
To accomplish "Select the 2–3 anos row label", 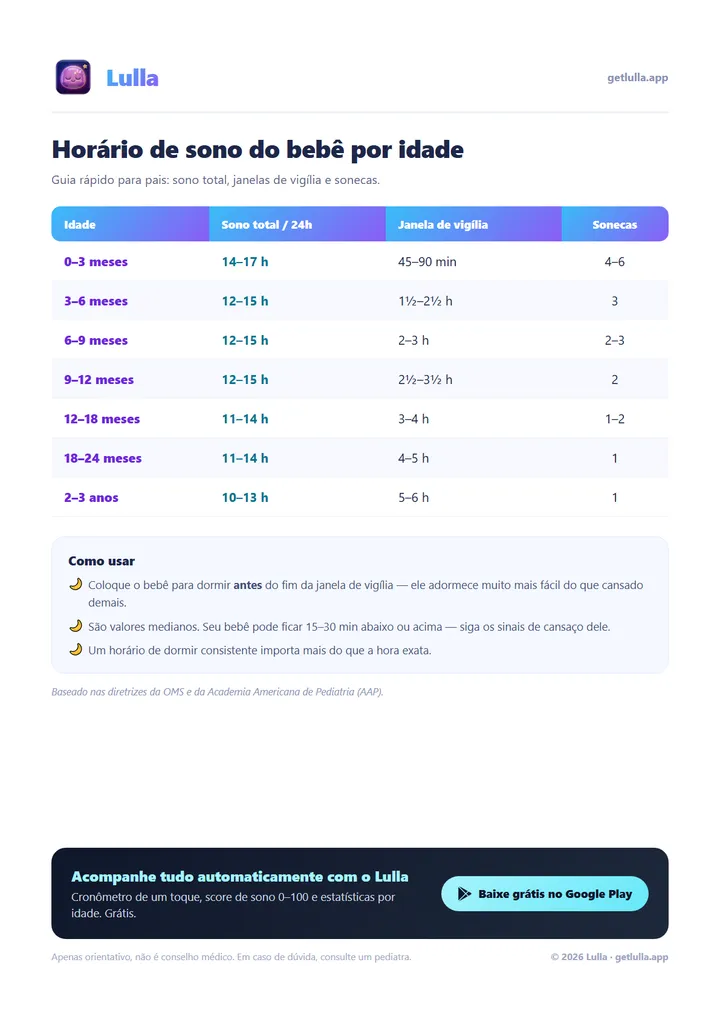I will pos(91,498).
